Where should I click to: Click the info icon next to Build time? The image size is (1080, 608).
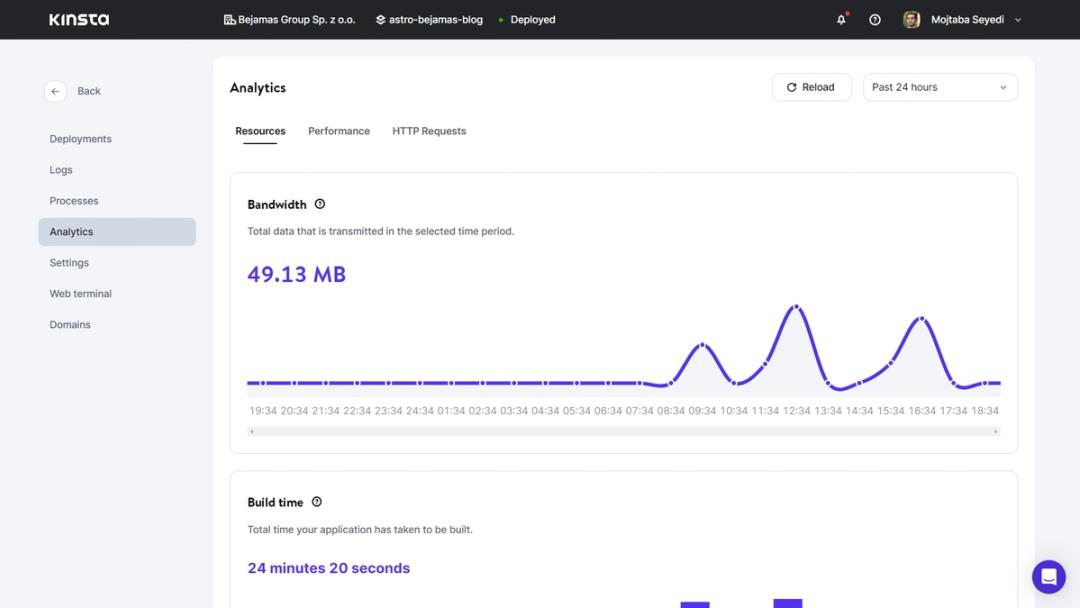tap(316, 501)
